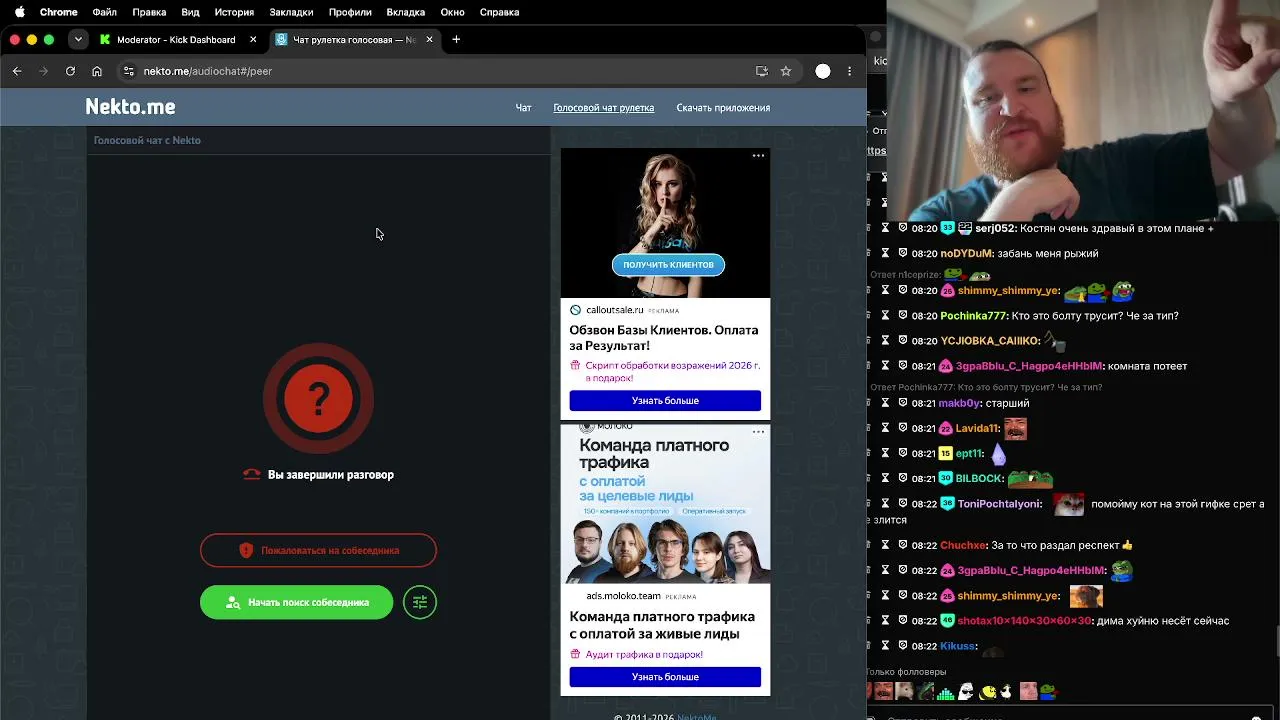Open the Чат navigation link

(523, 108)
